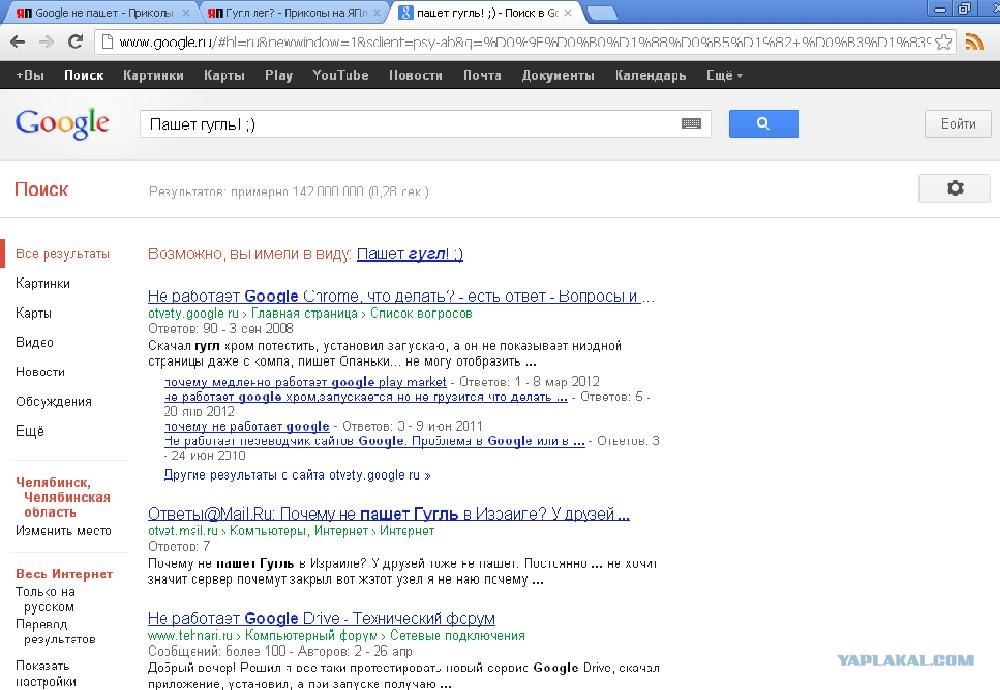Open 'Play' in the top bar

pyautogui.click(x=279, y=75)
